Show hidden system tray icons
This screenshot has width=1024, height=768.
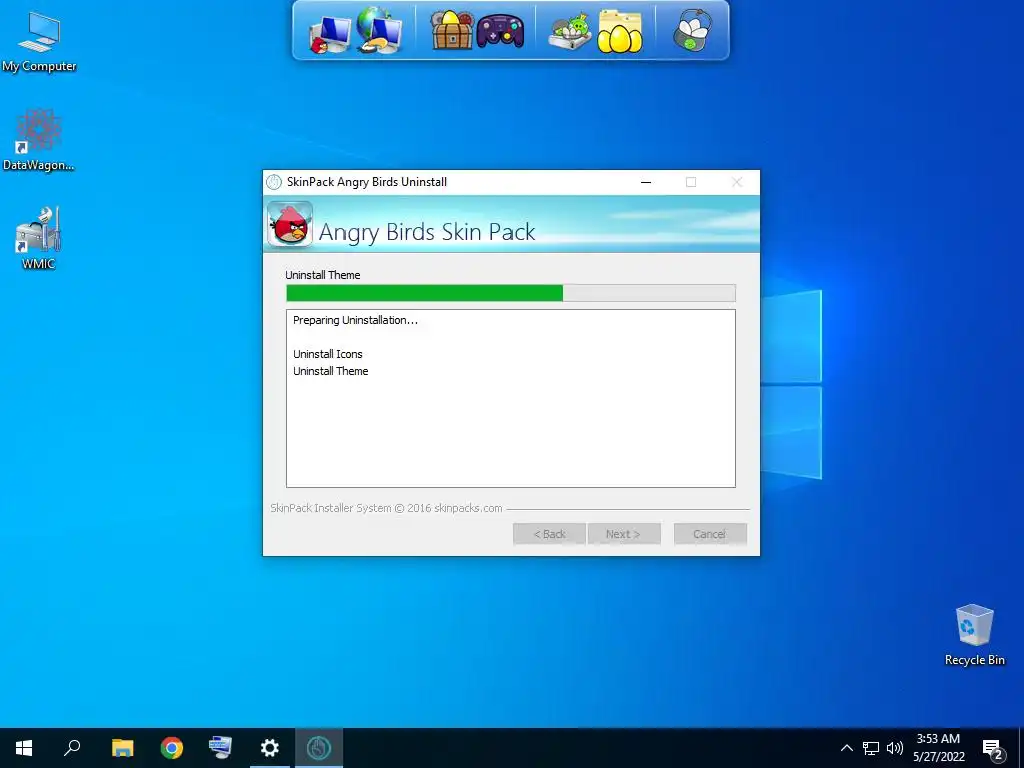tap(846, 748)
